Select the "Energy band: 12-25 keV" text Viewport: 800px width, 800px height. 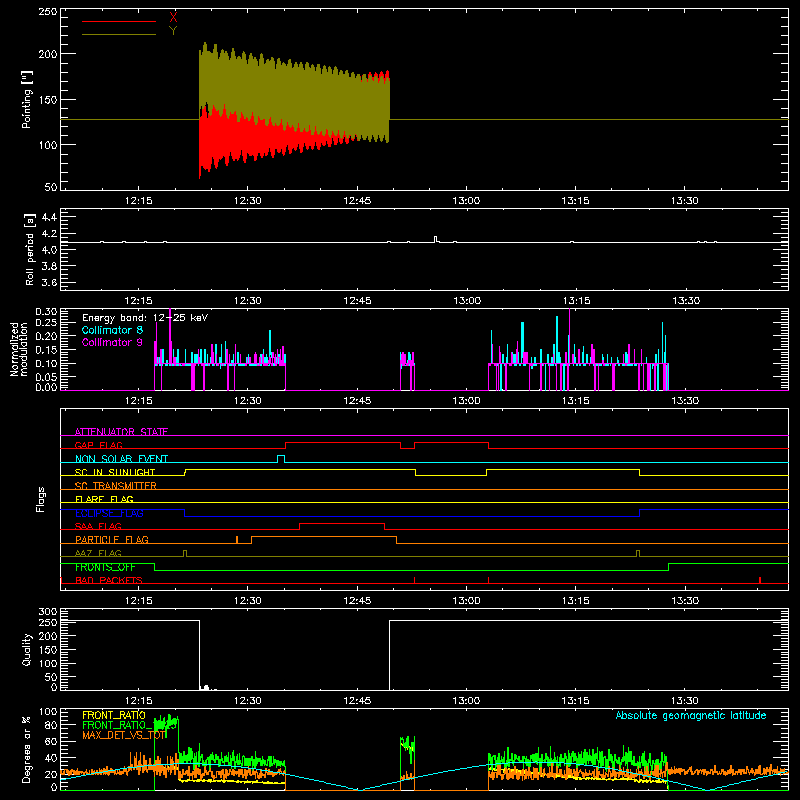point(145,318)
